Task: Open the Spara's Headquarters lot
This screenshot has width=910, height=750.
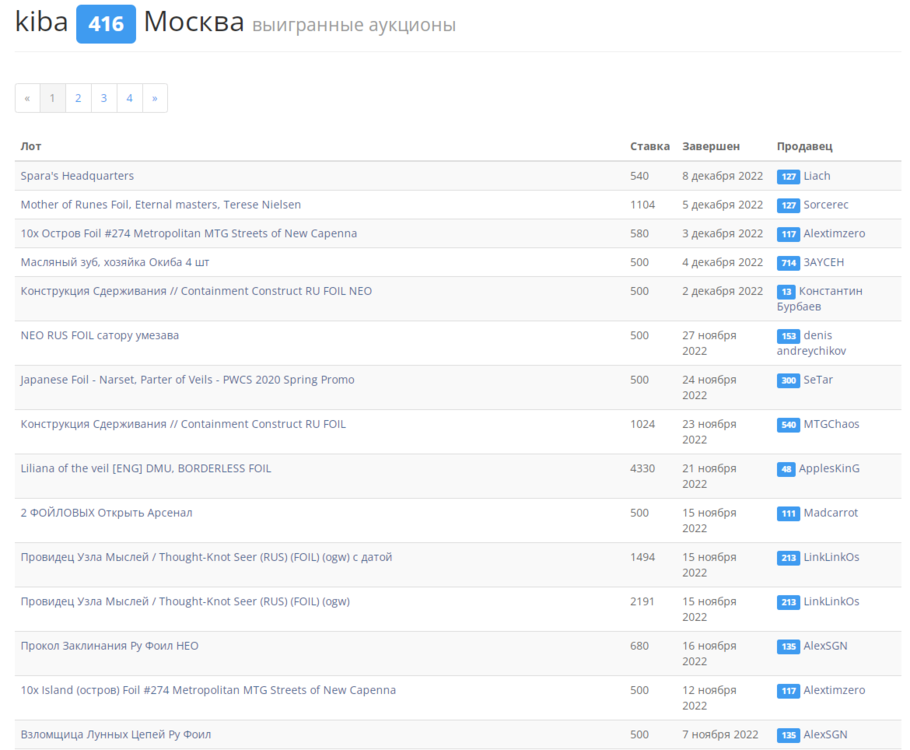Action: click(77, 176)
